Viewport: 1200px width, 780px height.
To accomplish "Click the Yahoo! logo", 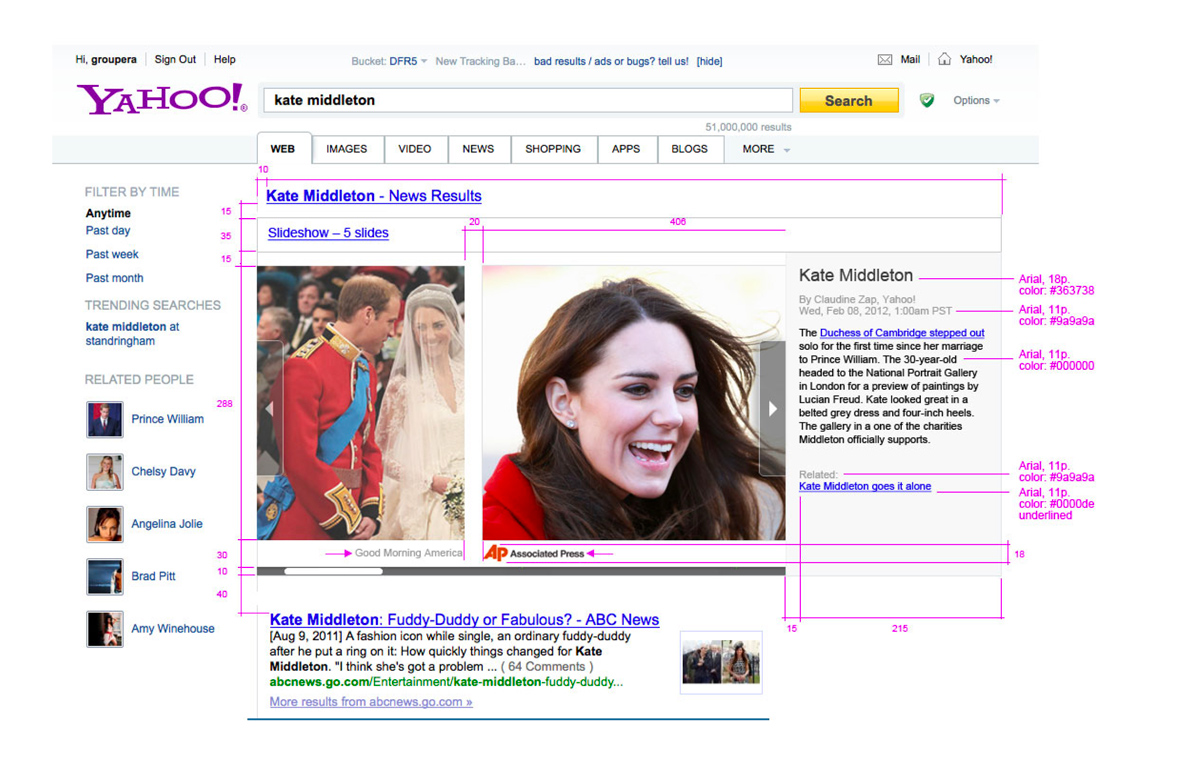I will pyautogui.click(x=160, y=100).
